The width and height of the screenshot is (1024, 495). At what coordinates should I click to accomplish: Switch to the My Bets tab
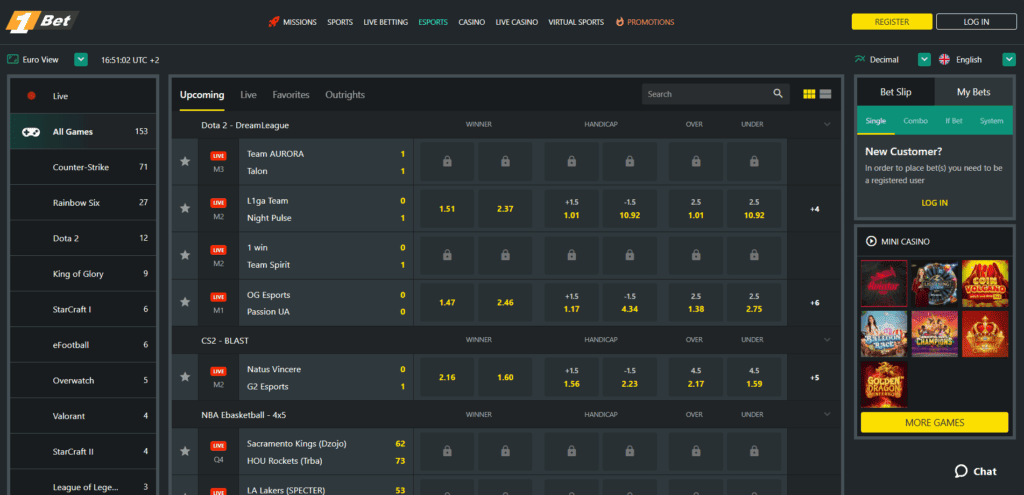coord(973,92)
